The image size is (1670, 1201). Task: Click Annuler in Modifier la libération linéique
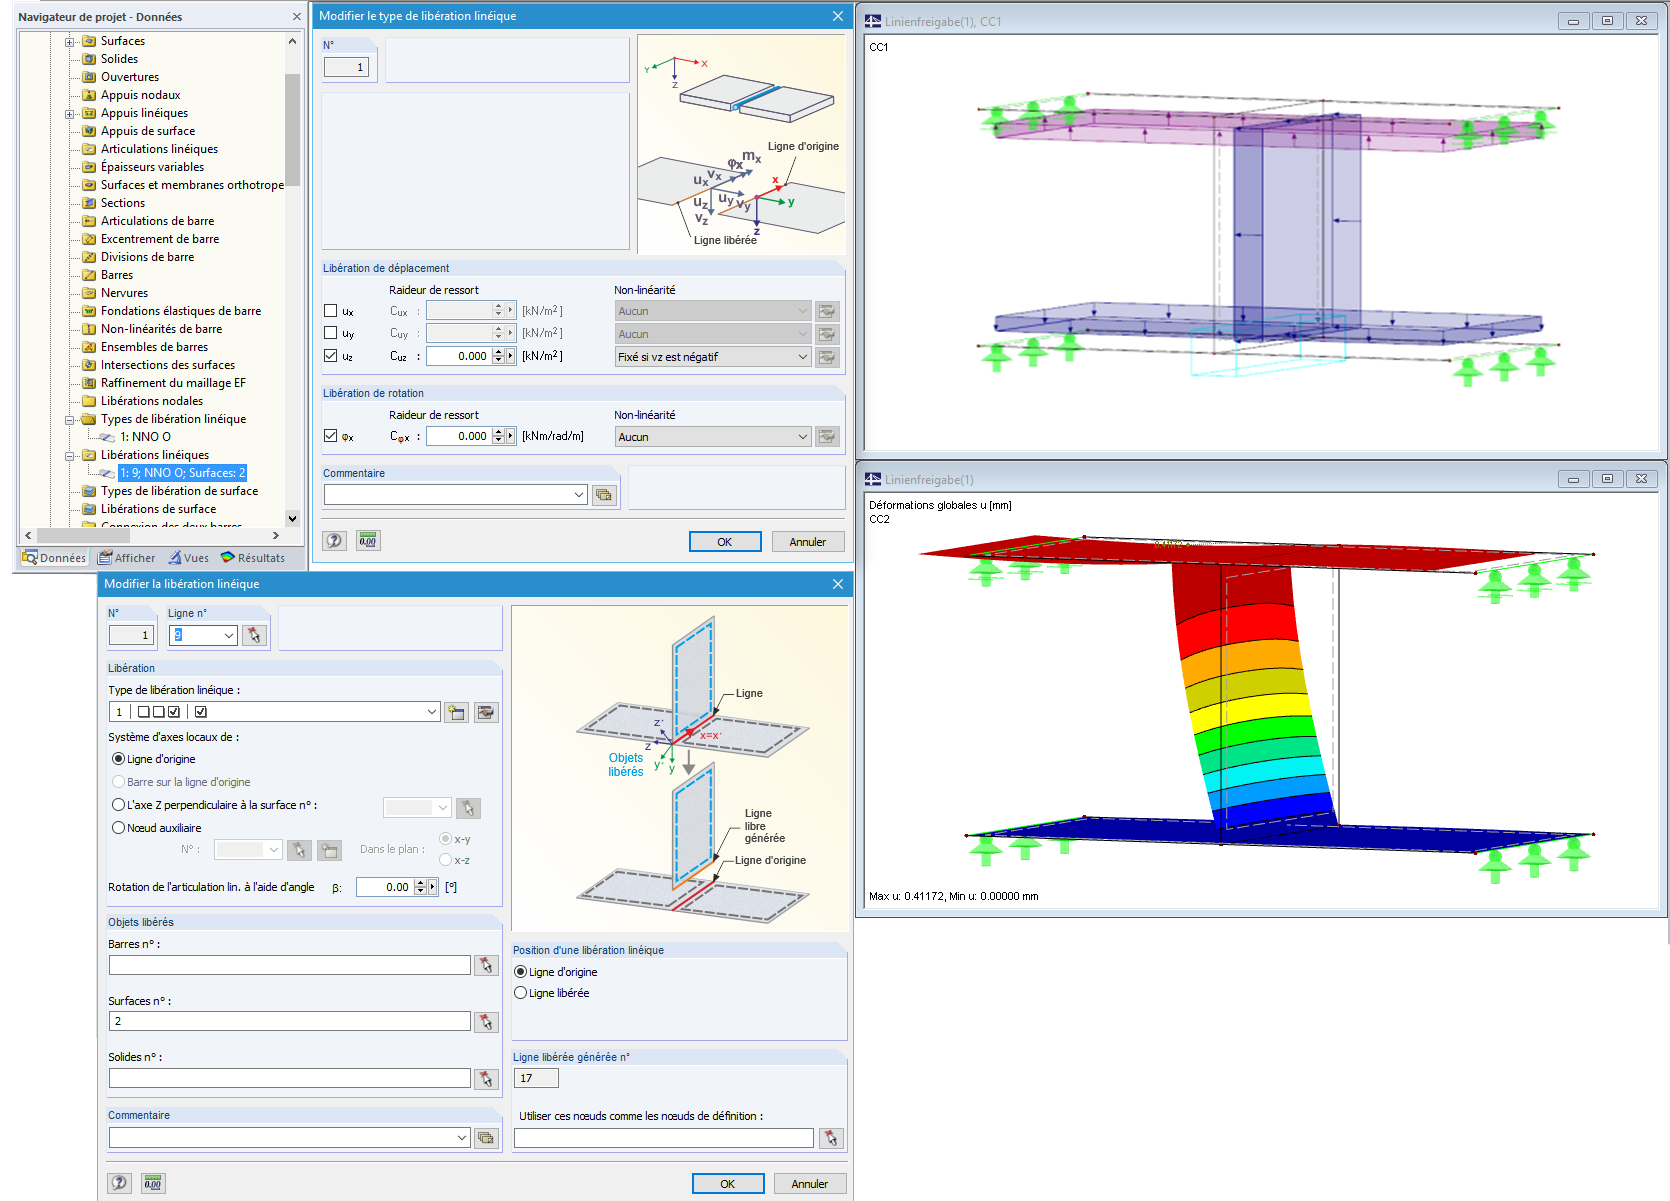click(x=810, y=1184)
